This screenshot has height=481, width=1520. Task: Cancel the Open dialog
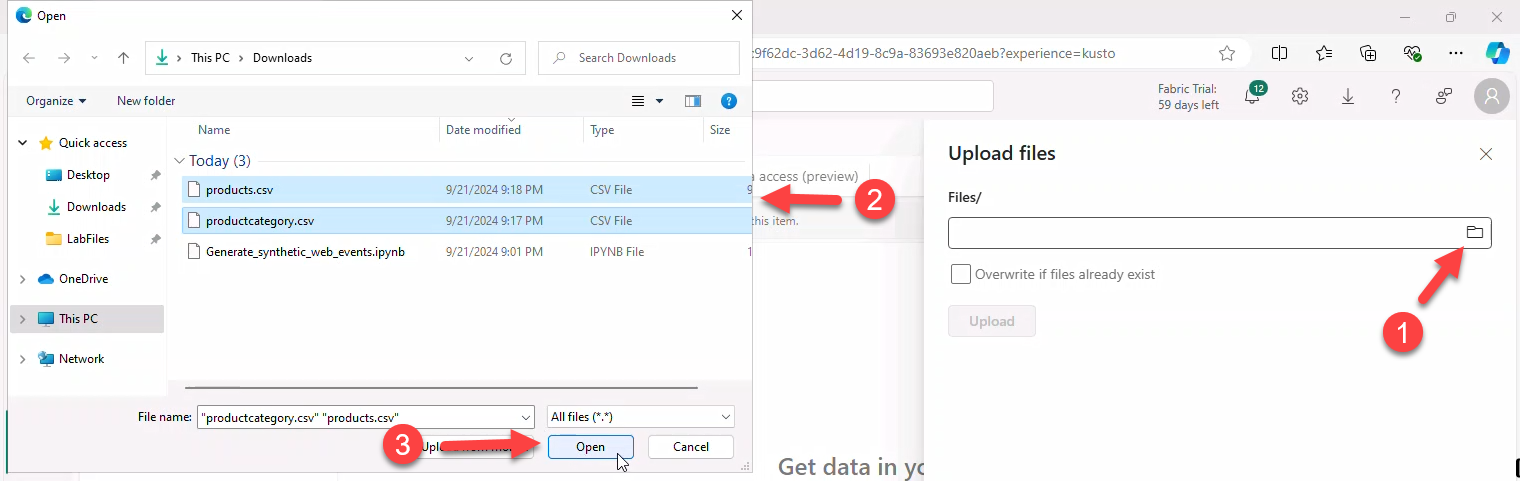pos(691,447)
